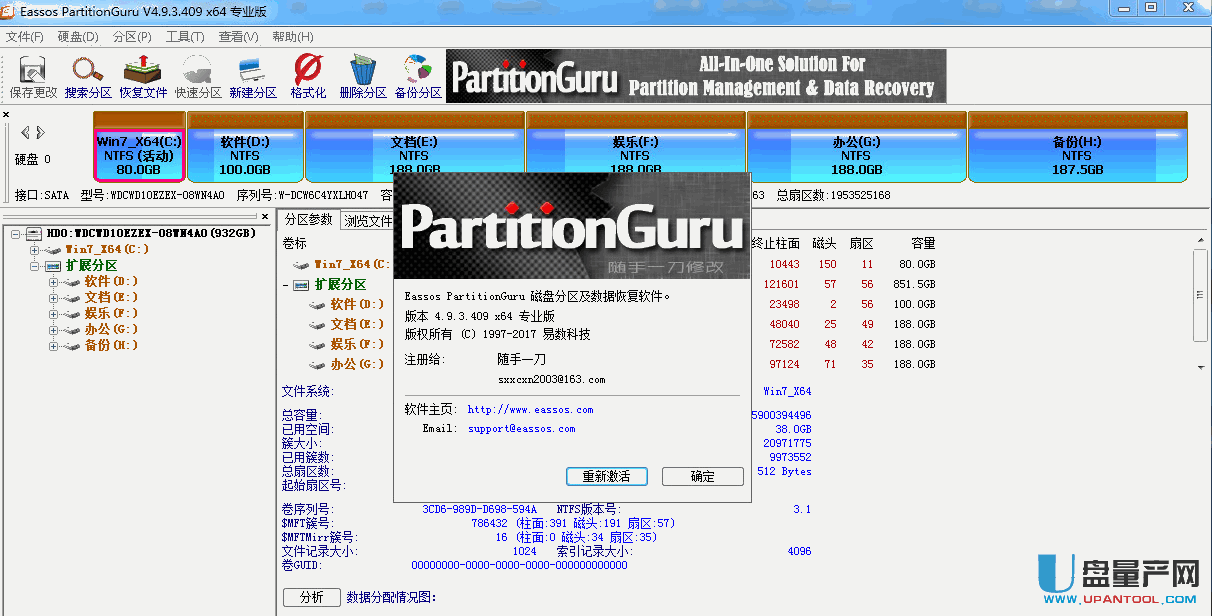This screenshot has width=1212, height=616.
Task: Click the 分析 analyze button
Action: click(x=311, y=597)
